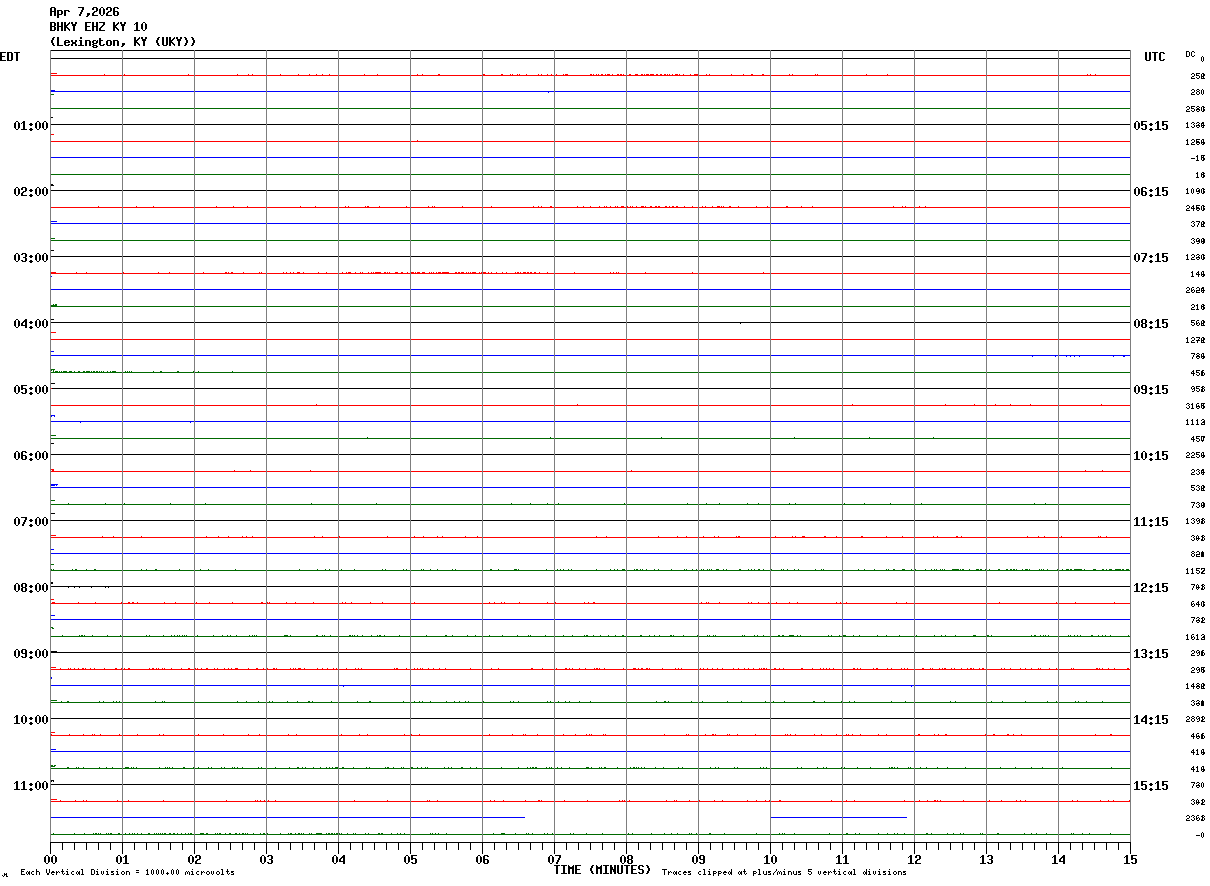Click minute tick label "12" on time axis
This screenshot has width=1210, height=886.
pyautogui.click(x=914, y=859)
